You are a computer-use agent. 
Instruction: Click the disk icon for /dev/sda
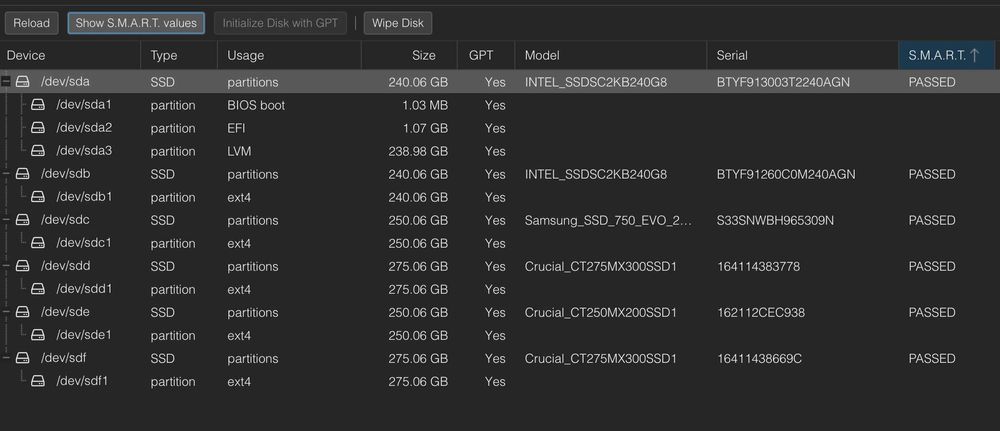tap(23, 82)
